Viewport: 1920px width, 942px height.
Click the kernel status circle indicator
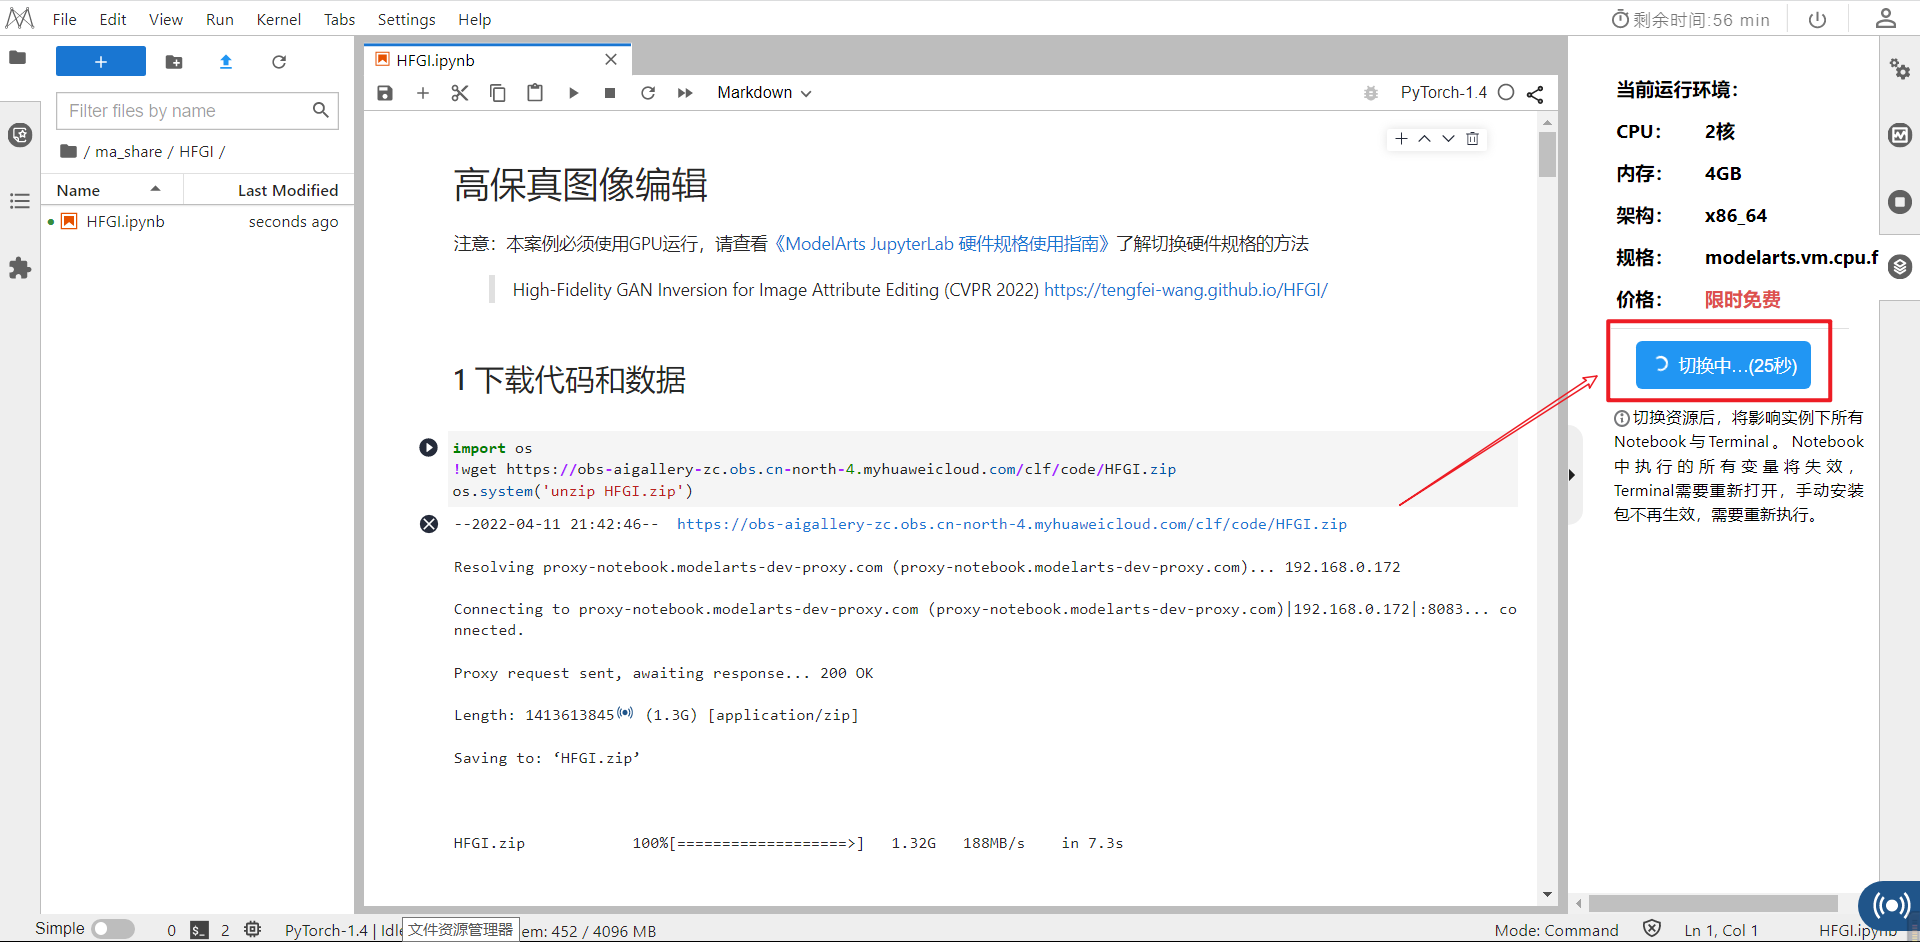pyautogui.click(x=1506, y=93)
